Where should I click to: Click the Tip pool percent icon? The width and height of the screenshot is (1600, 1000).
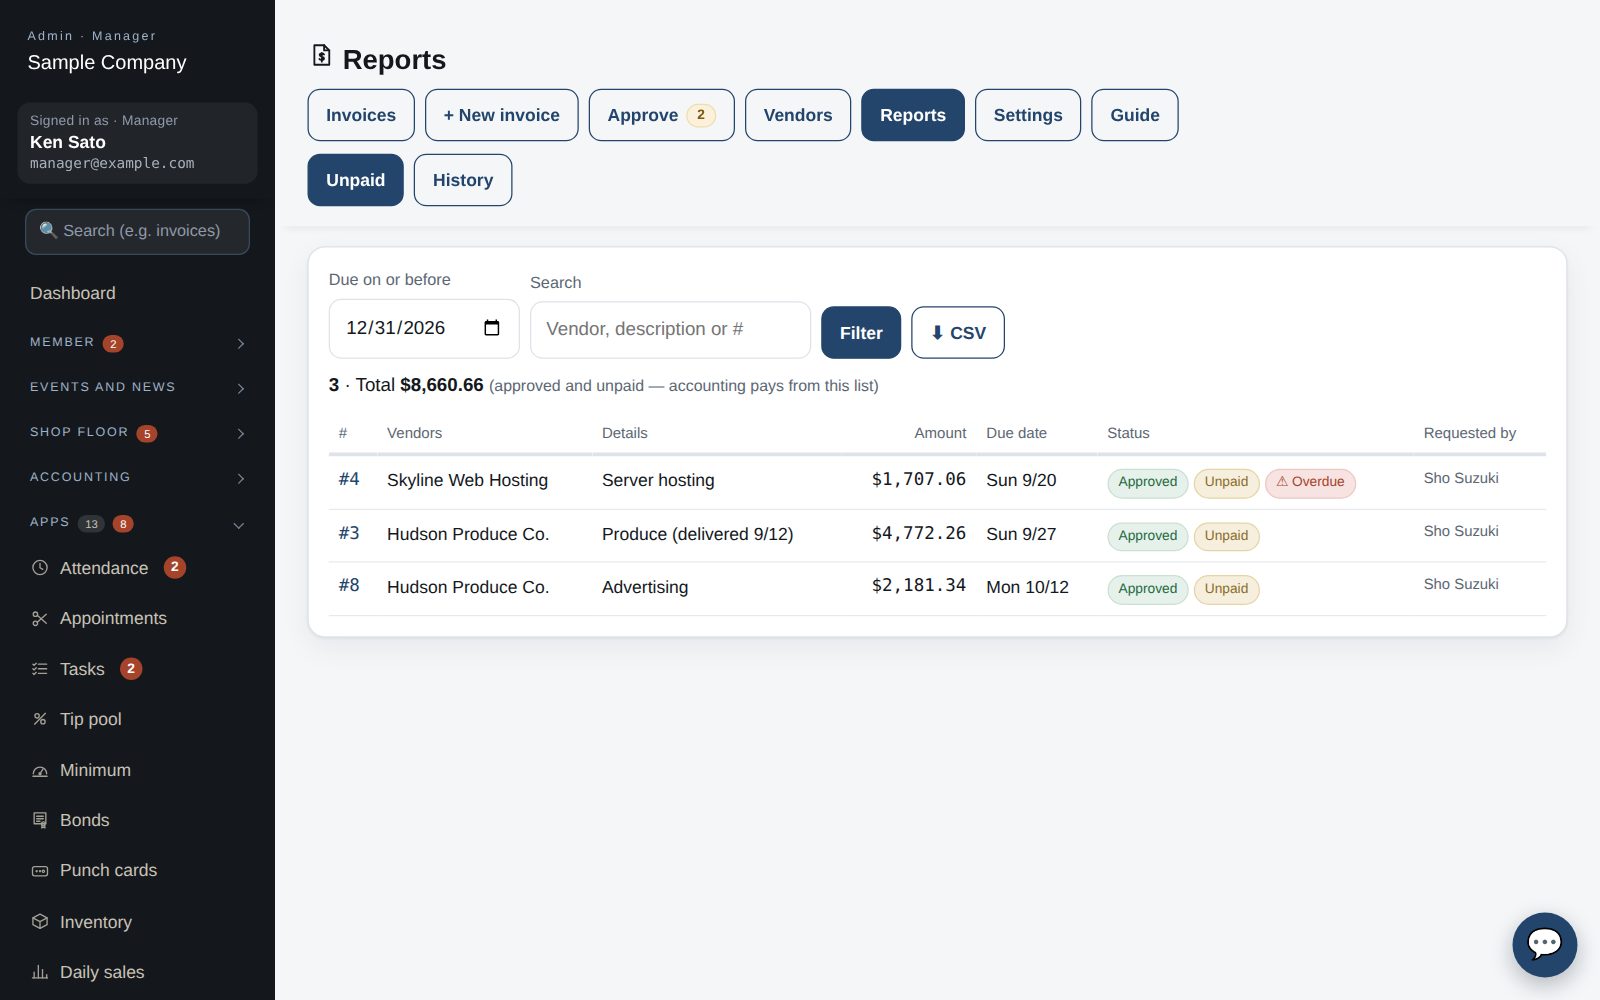tap(40, 719)
